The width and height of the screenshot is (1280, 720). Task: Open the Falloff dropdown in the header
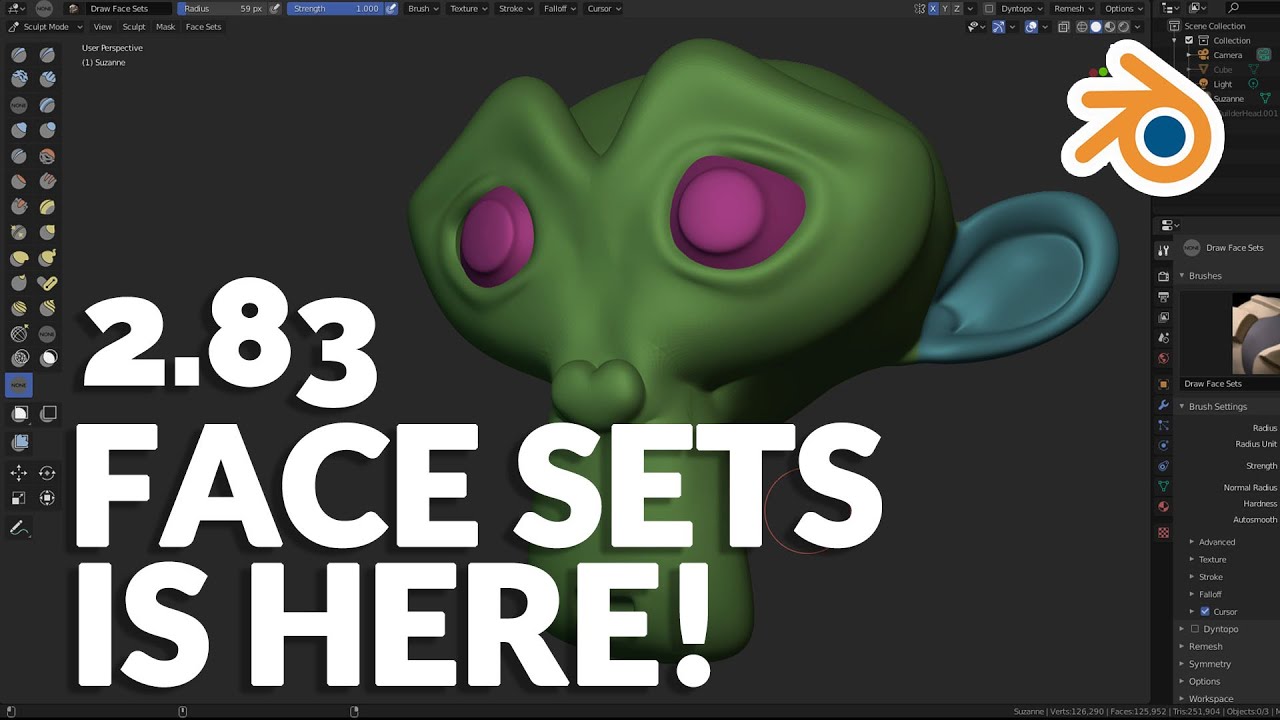(x=559, y=8)
